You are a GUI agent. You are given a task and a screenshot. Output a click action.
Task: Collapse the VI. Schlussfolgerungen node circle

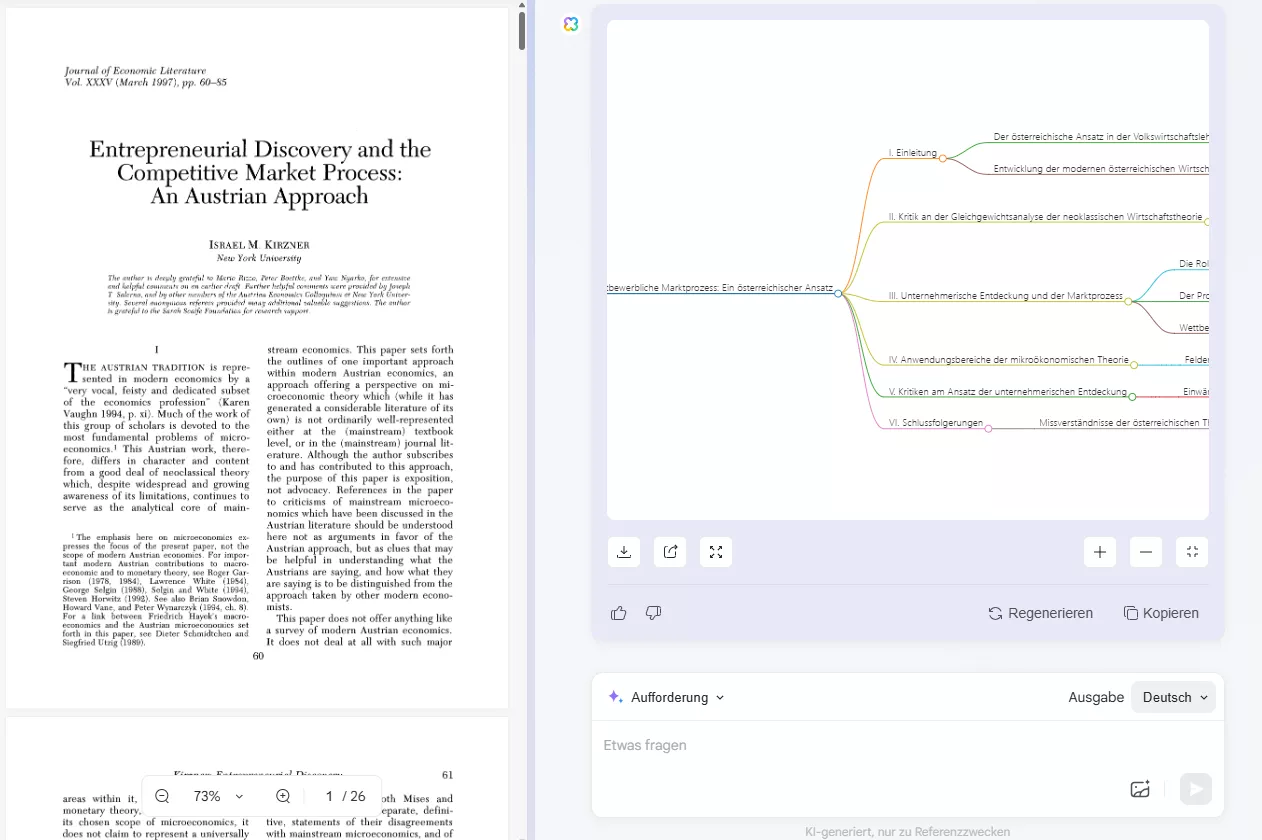[x=988, y=428]
